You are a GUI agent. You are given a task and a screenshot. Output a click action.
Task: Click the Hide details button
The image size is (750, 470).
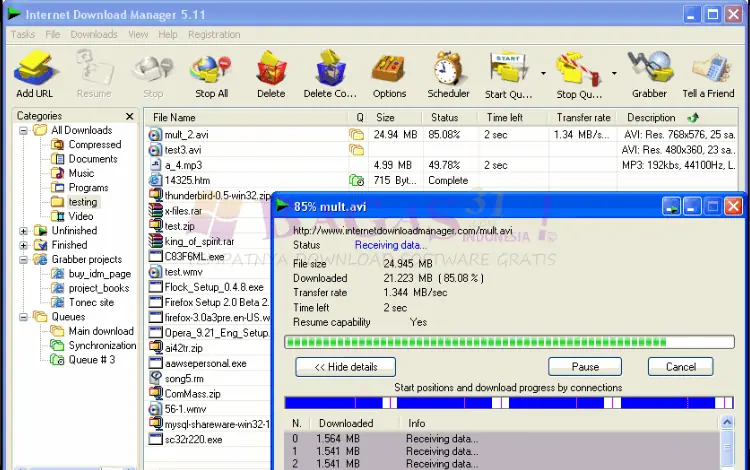point(345,367)
